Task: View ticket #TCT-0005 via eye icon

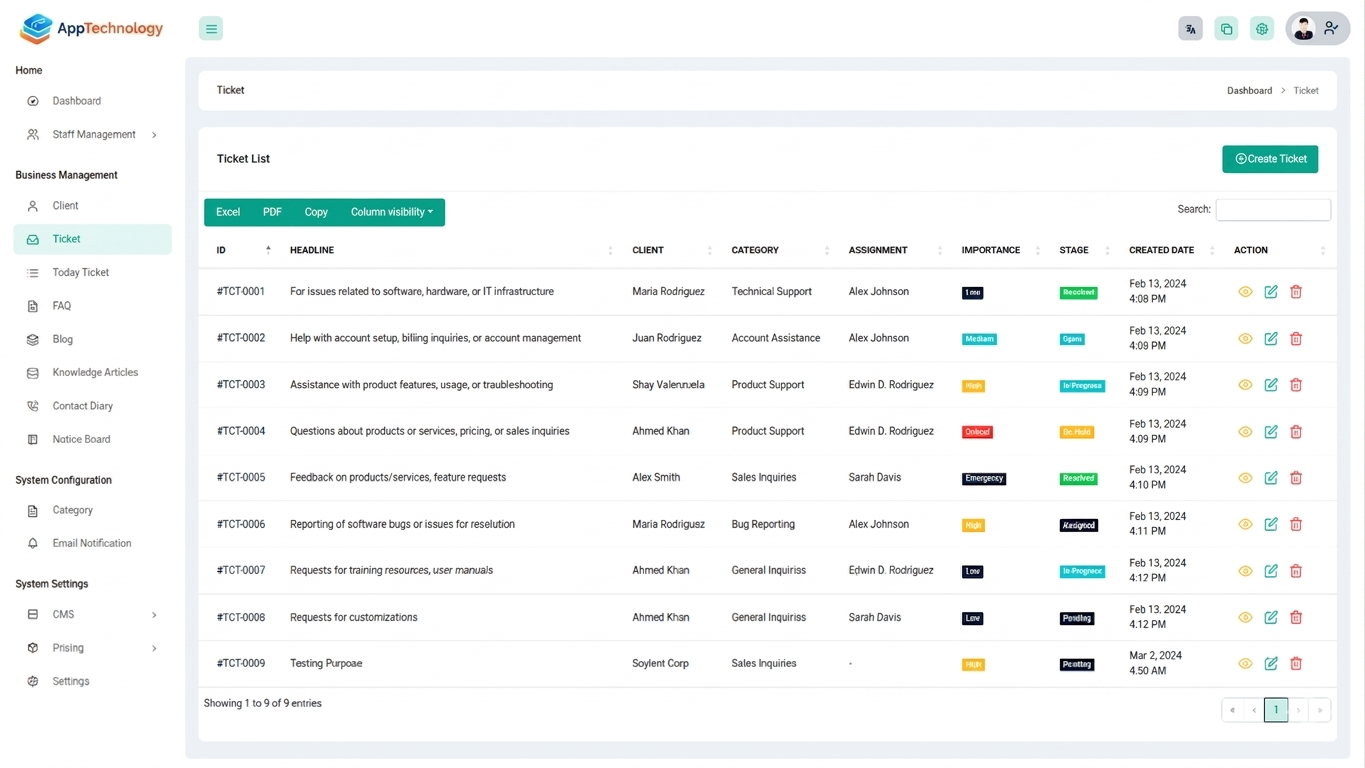Action: tap(1245, 478)
